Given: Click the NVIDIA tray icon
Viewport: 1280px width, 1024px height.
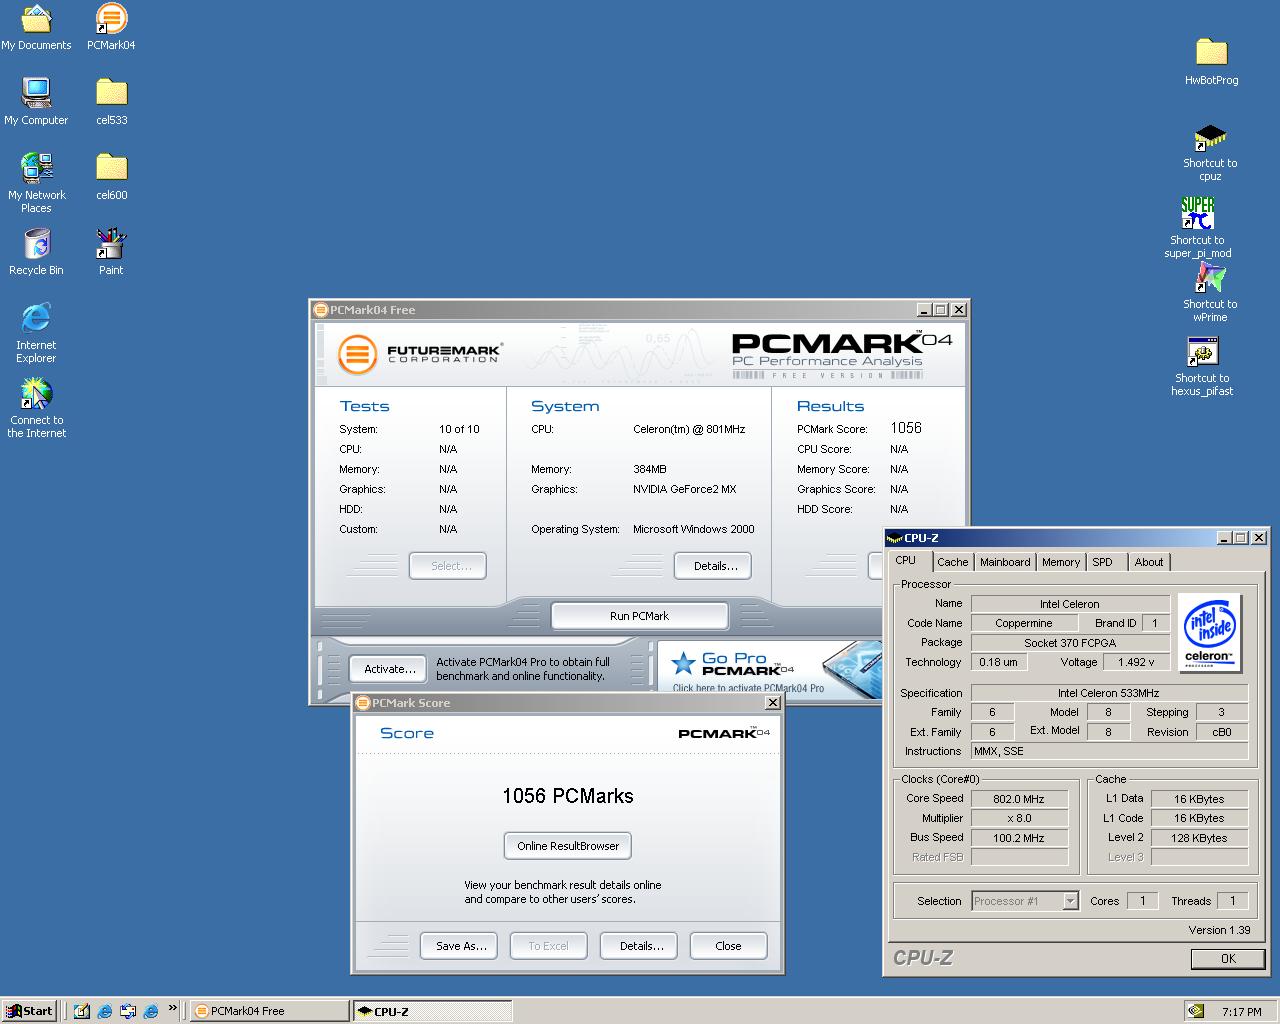Looking at the screenshot, I should (x=1196, y=1011).
